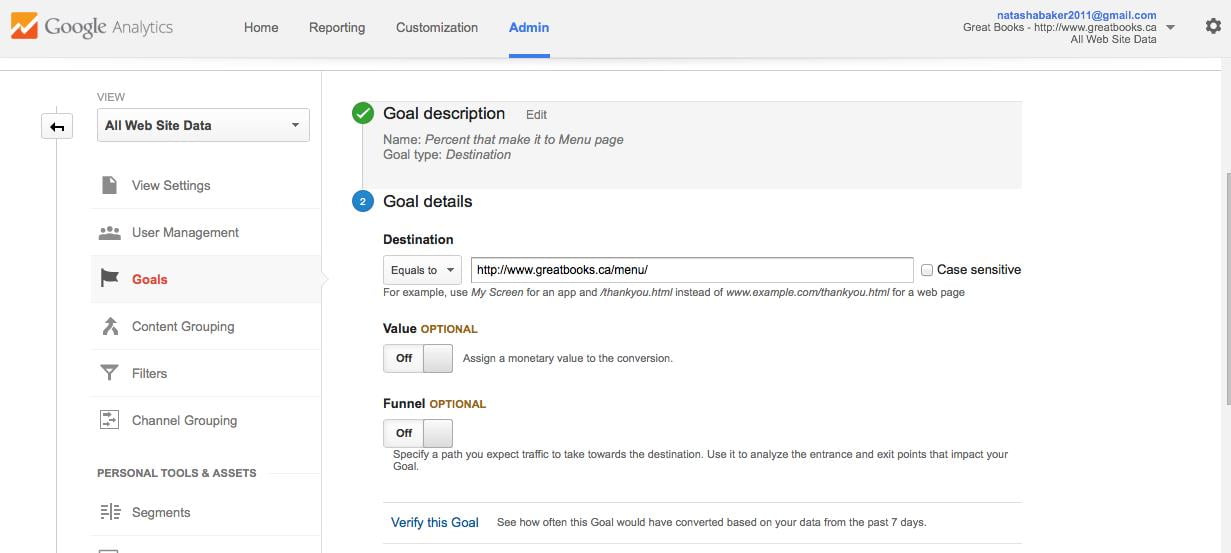
Task: Switch to the Reporting tab
Action: tap(337, 27)
